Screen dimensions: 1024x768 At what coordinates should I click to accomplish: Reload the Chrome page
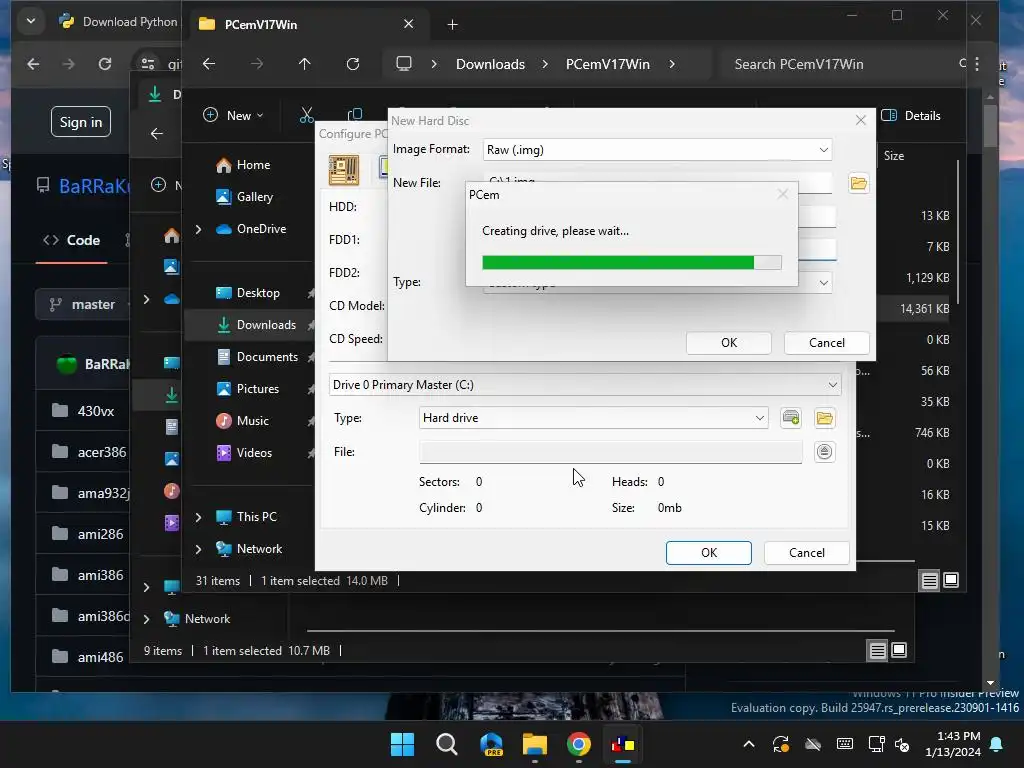(104, 64)
